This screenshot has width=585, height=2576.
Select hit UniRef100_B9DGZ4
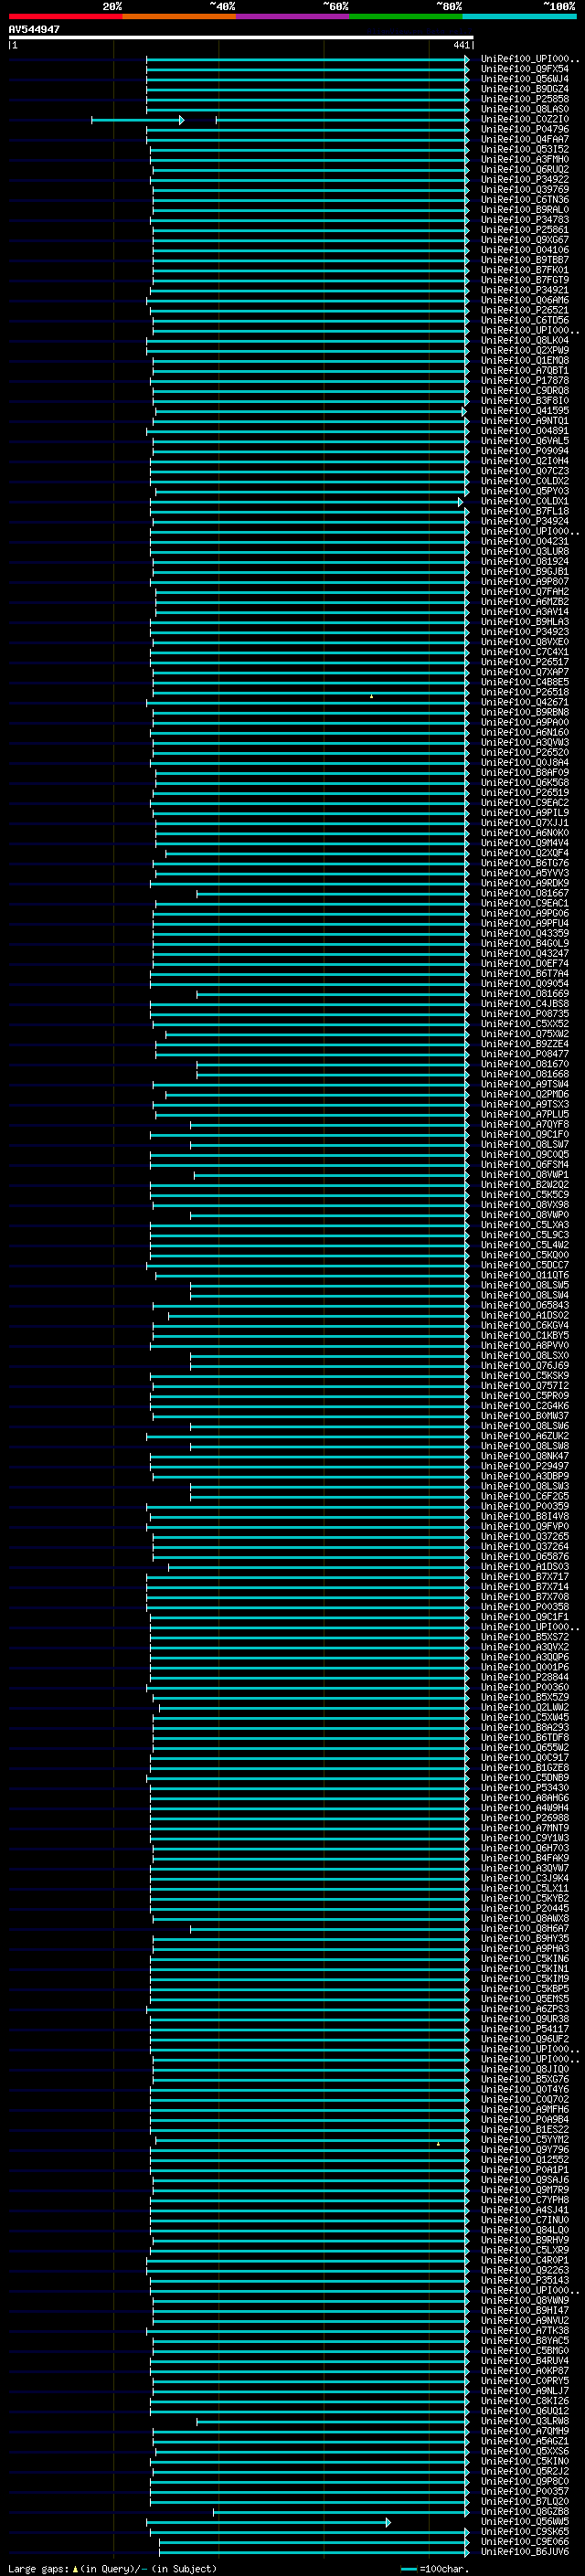(x=525, y=89)
